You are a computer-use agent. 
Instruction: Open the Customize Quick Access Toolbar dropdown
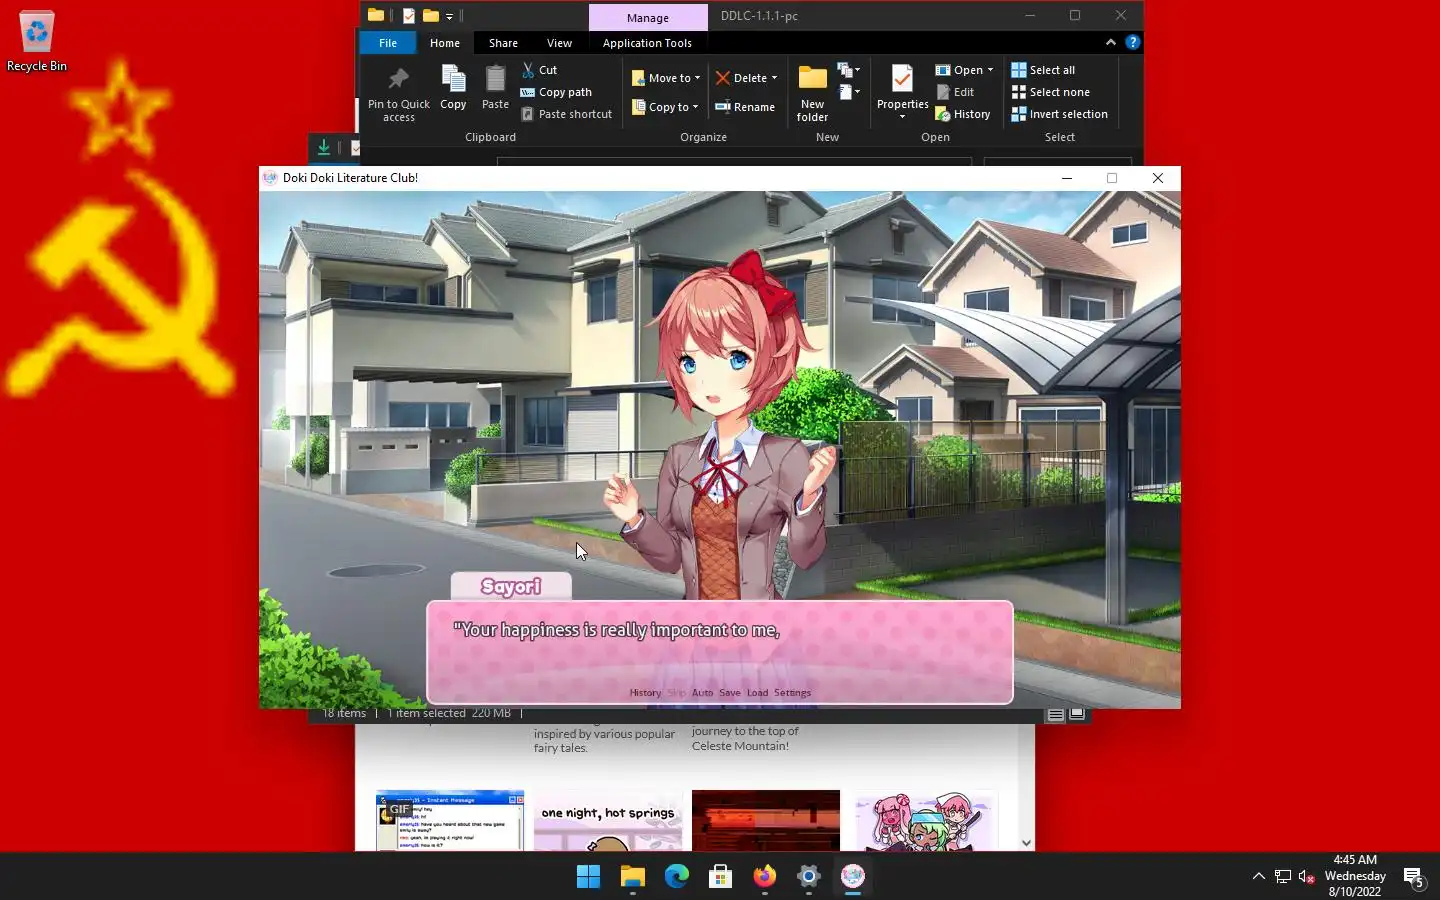click(449, 16)
